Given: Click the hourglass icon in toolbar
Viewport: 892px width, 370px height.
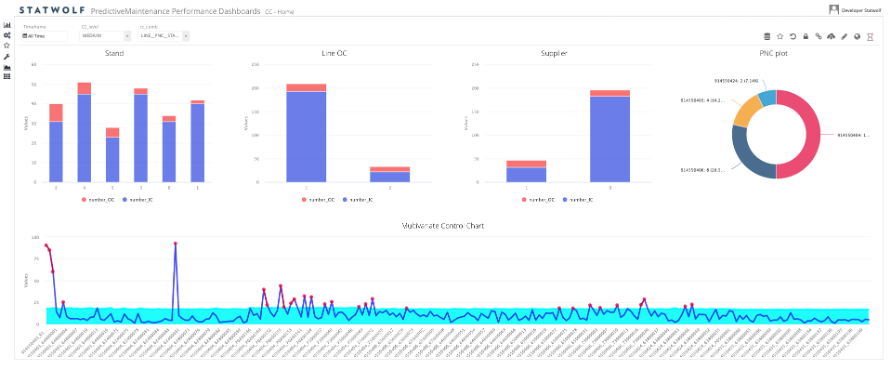Looking at the screenshot, I should click(x=870, y=36).
